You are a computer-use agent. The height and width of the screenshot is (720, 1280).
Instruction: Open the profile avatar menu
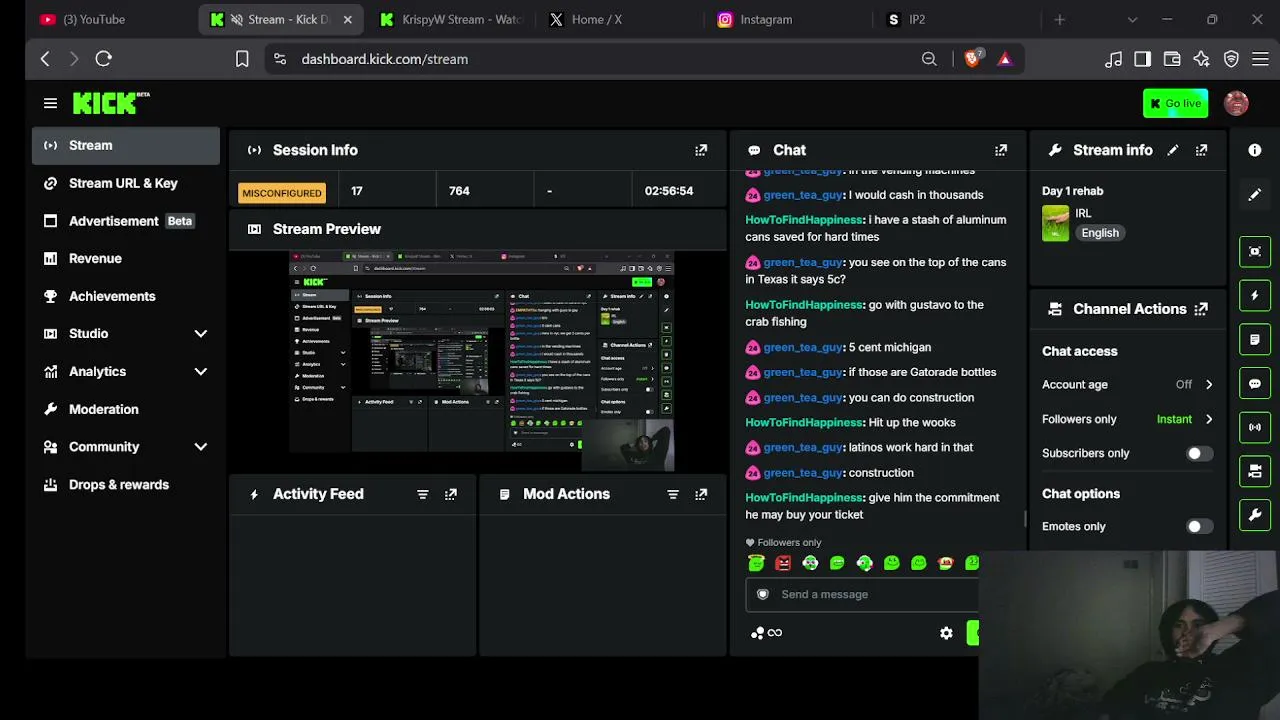point(1236,103)
